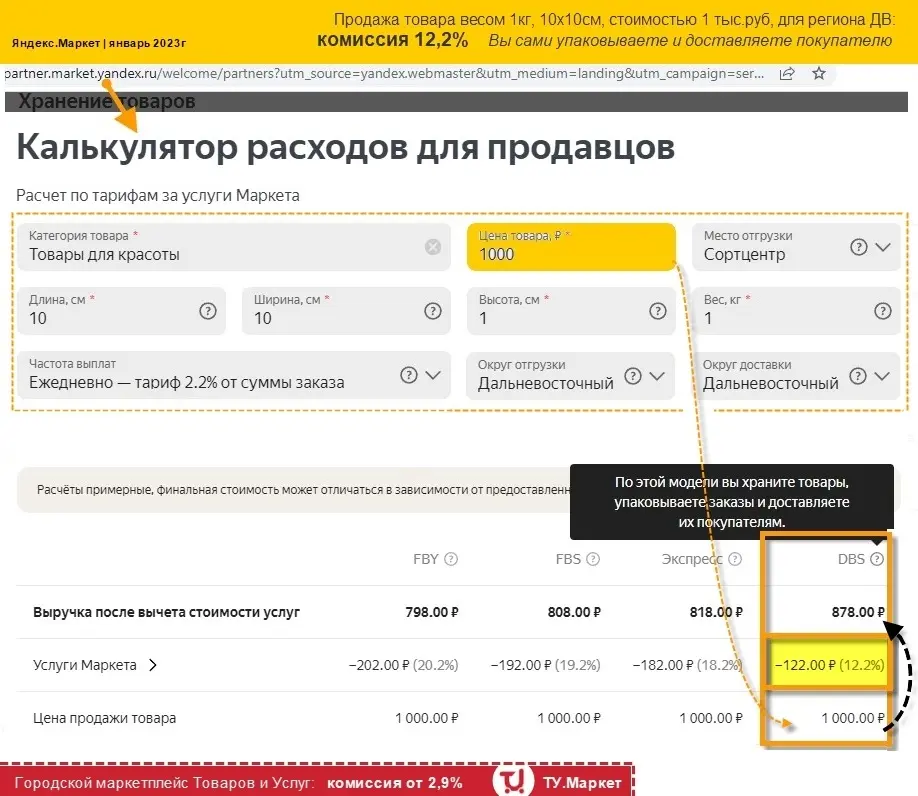Click the help icon in the Ширина field
The image size is (918, 796).
tap(433, 311)
